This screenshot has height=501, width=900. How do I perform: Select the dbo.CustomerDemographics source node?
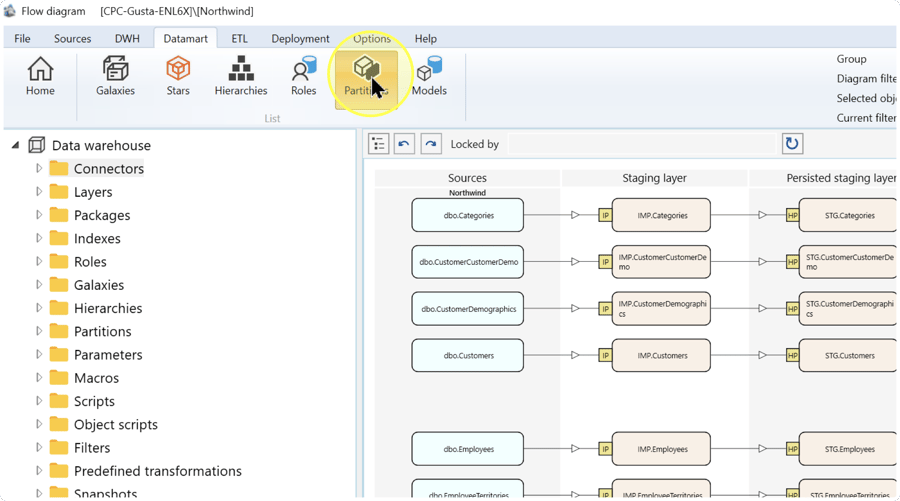tap(468, 309)
